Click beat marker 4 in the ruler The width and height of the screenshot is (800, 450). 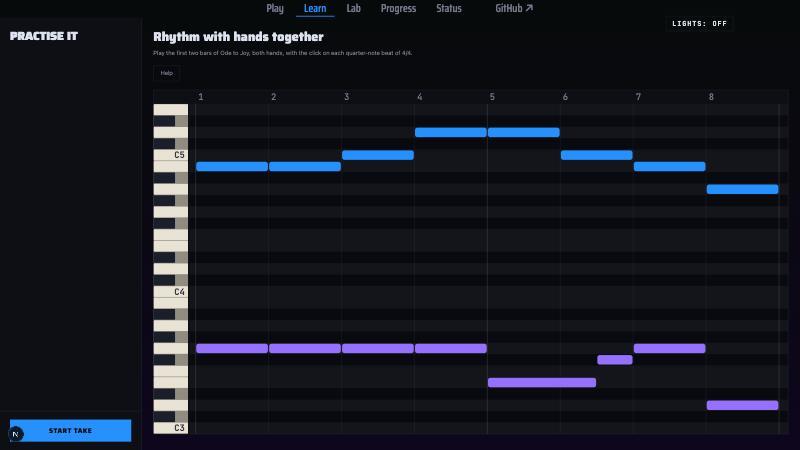click(x=419, y=96)
